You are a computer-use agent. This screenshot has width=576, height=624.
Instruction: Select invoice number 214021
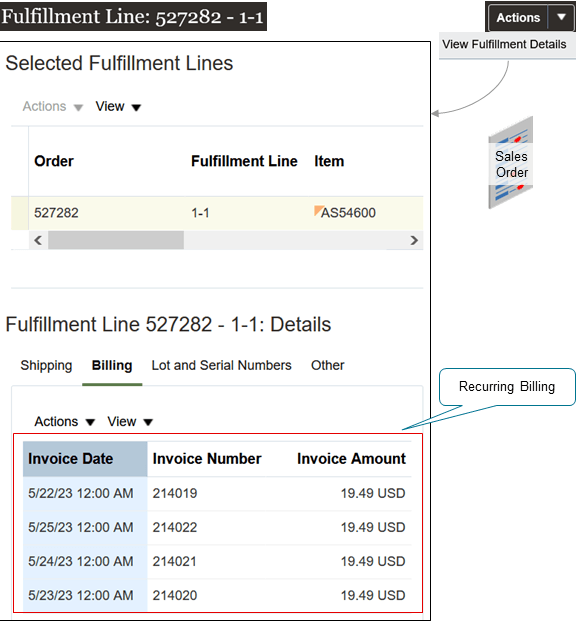tap(174, 562)
